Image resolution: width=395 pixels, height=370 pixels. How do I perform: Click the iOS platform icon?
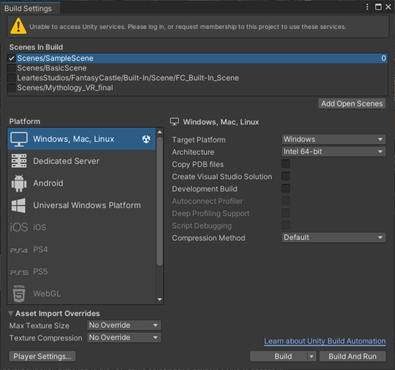[x=19, y=227]
